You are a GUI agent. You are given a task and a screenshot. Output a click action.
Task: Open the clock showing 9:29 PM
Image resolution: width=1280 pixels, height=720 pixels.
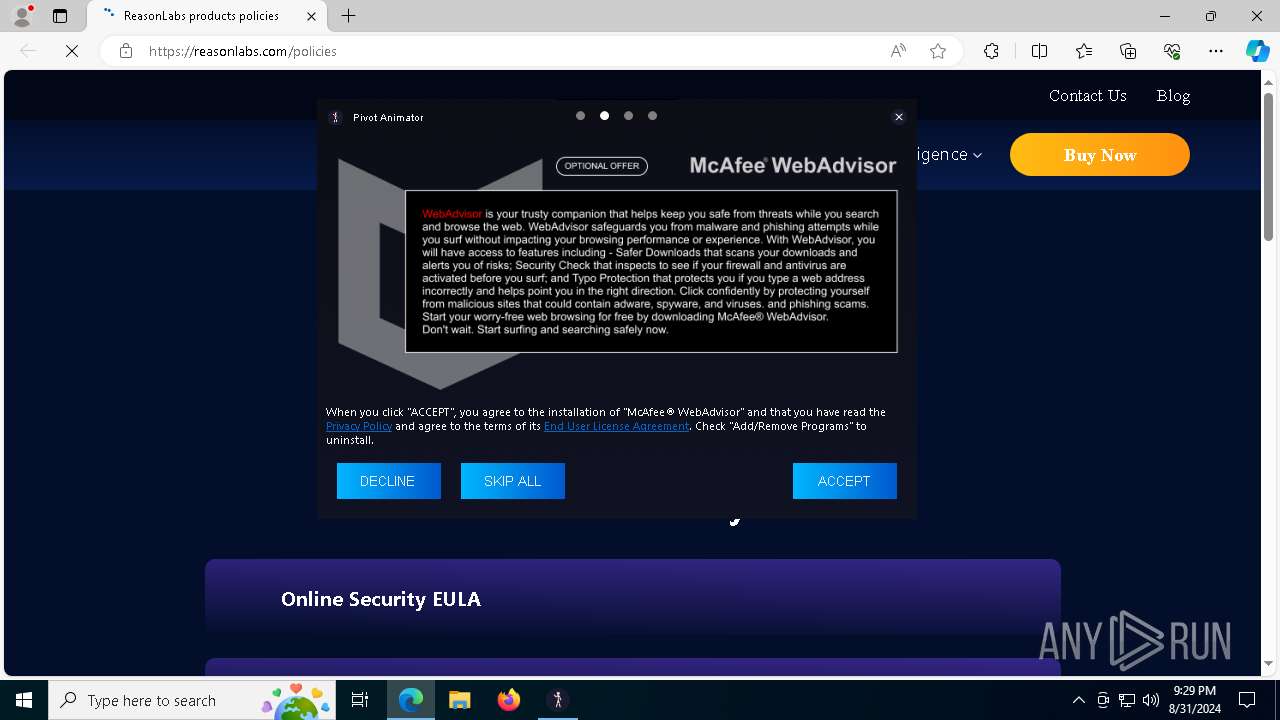click(x=1195, y=700)
